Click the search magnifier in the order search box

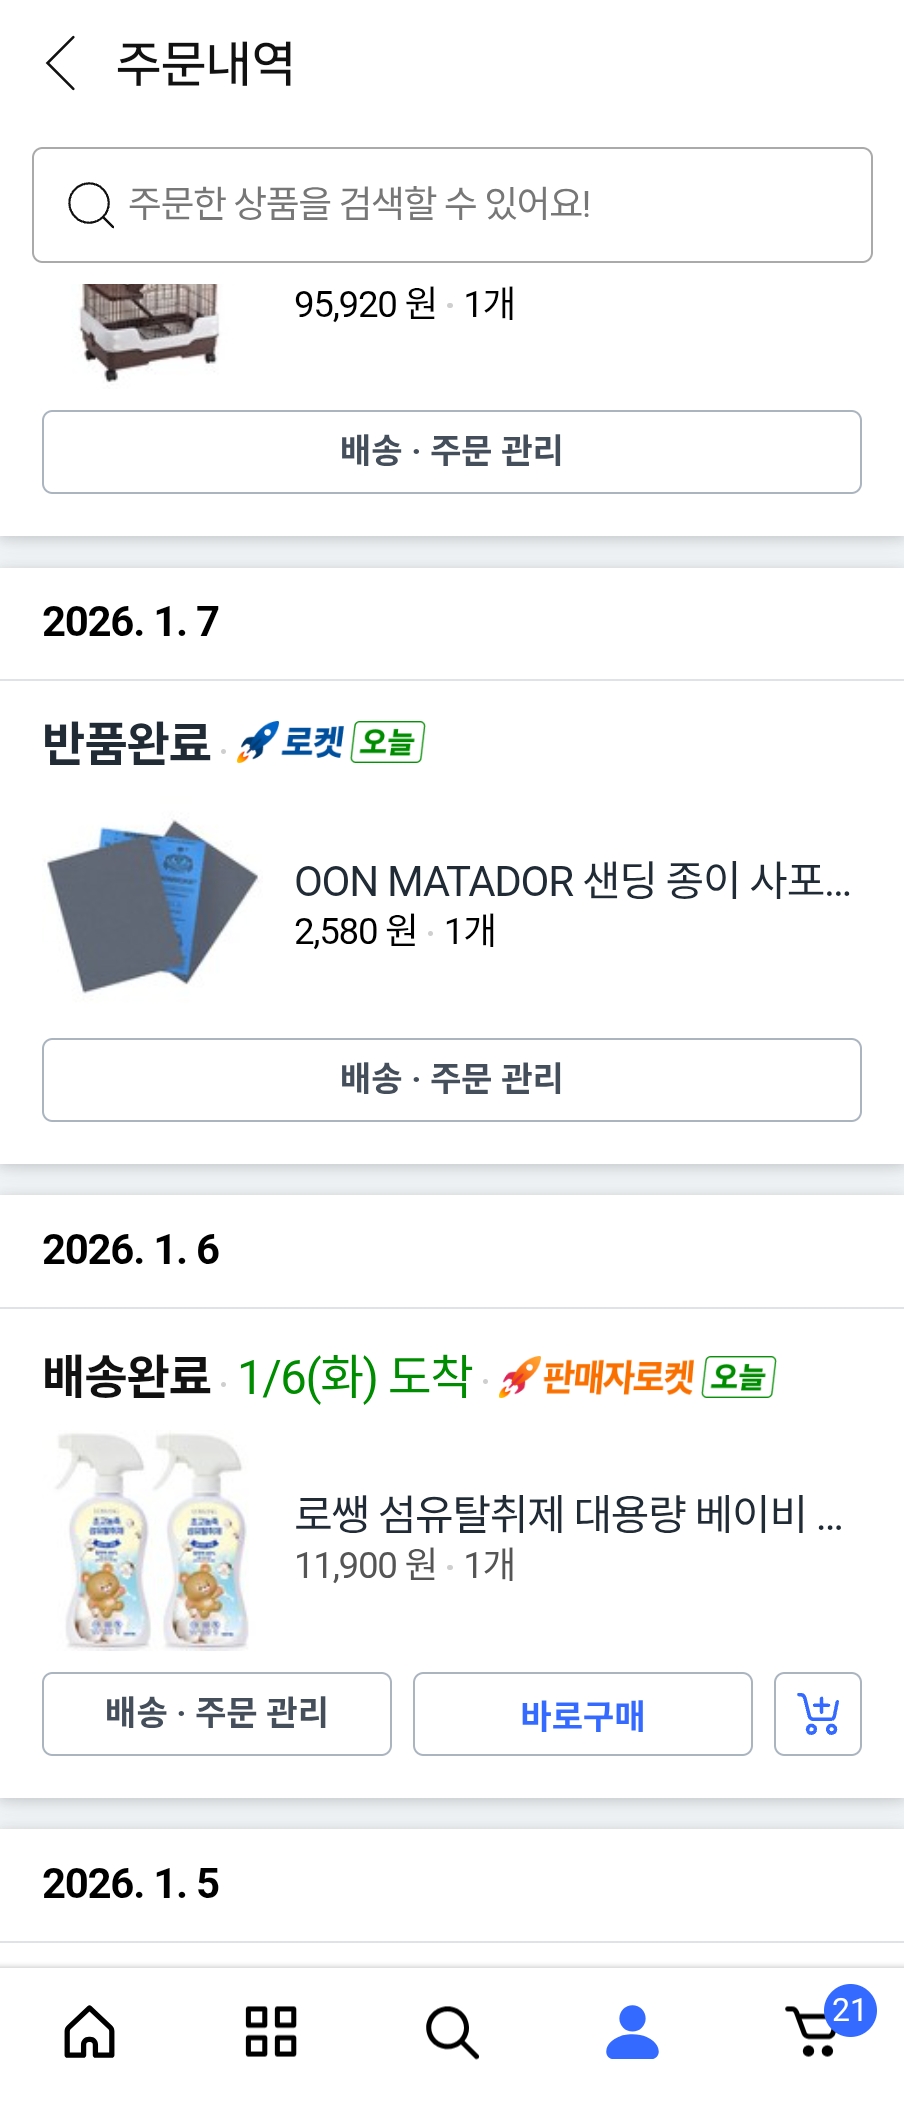(x=90, y=205)
